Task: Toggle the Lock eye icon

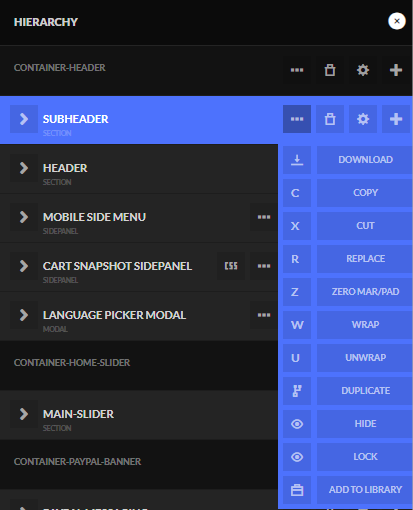Action: [297, 457]
